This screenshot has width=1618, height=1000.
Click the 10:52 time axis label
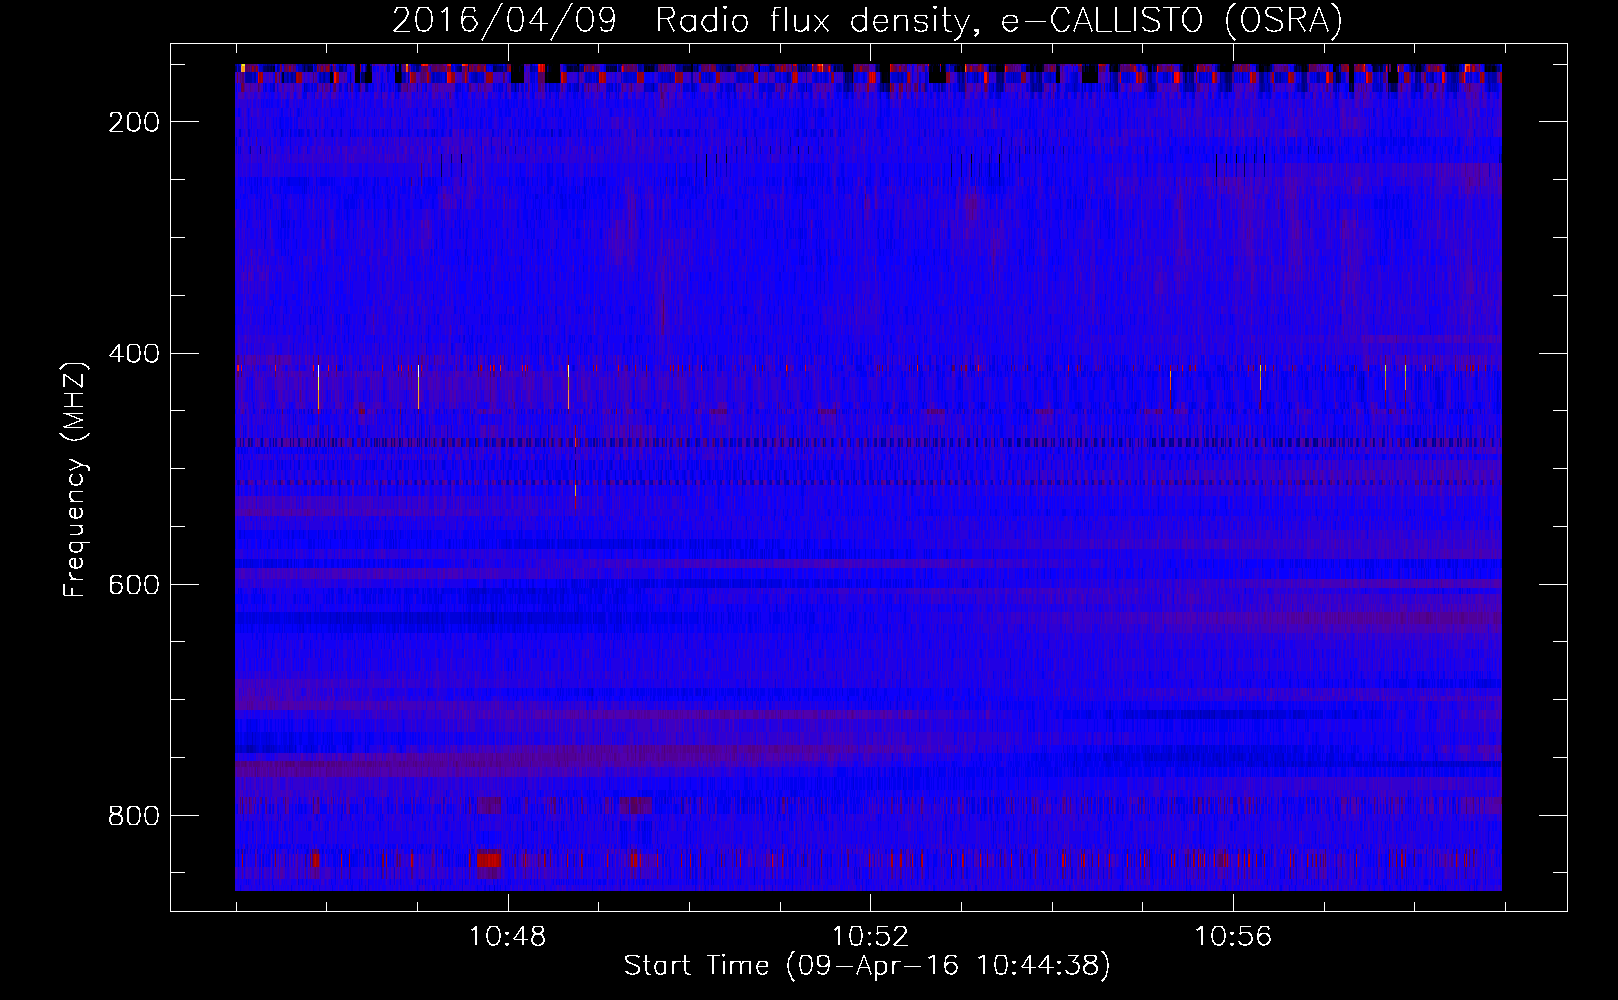pyautogui.click(x=871, y=936)
